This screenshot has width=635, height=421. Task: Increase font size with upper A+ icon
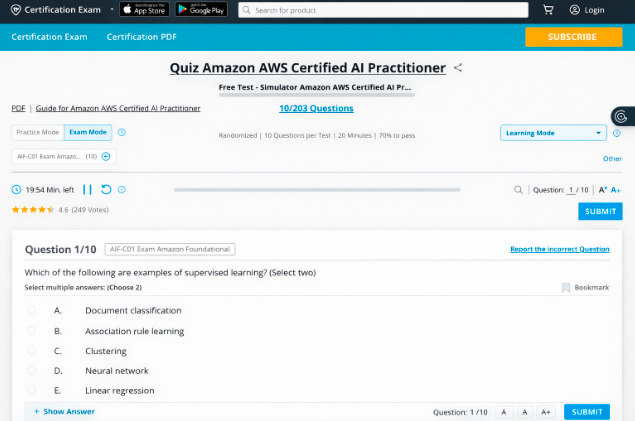(x=616, y=189)
